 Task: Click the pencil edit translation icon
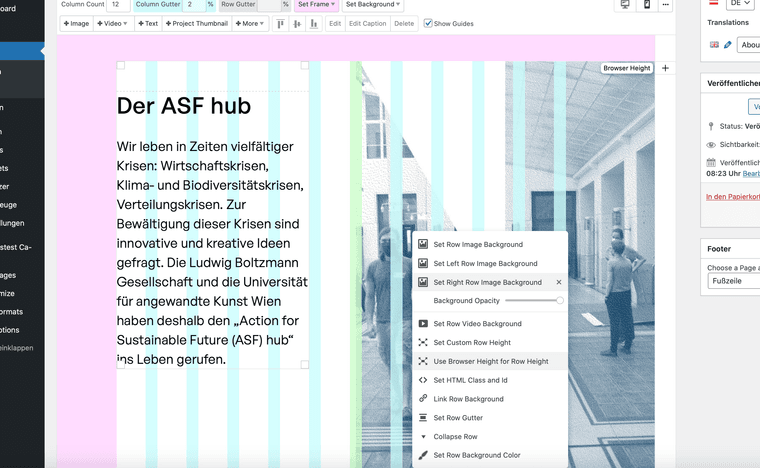(x=728, y=45)
